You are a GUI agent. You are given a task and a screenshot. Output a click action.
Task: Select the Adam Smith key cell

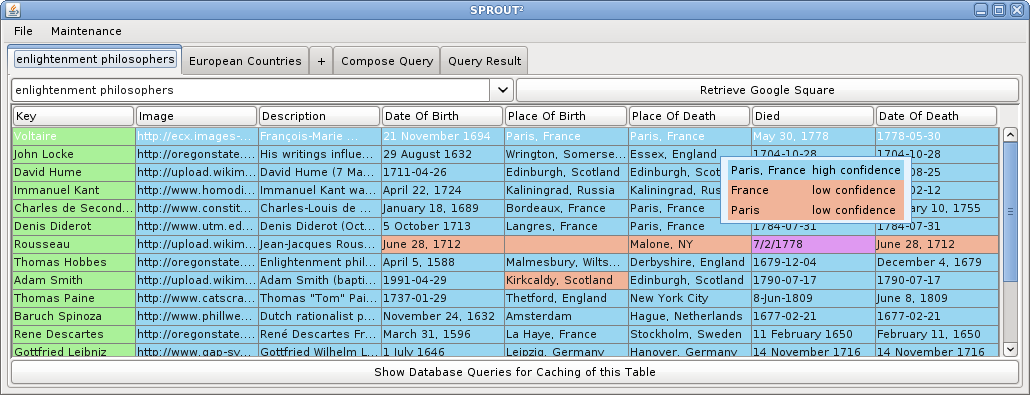74,280
